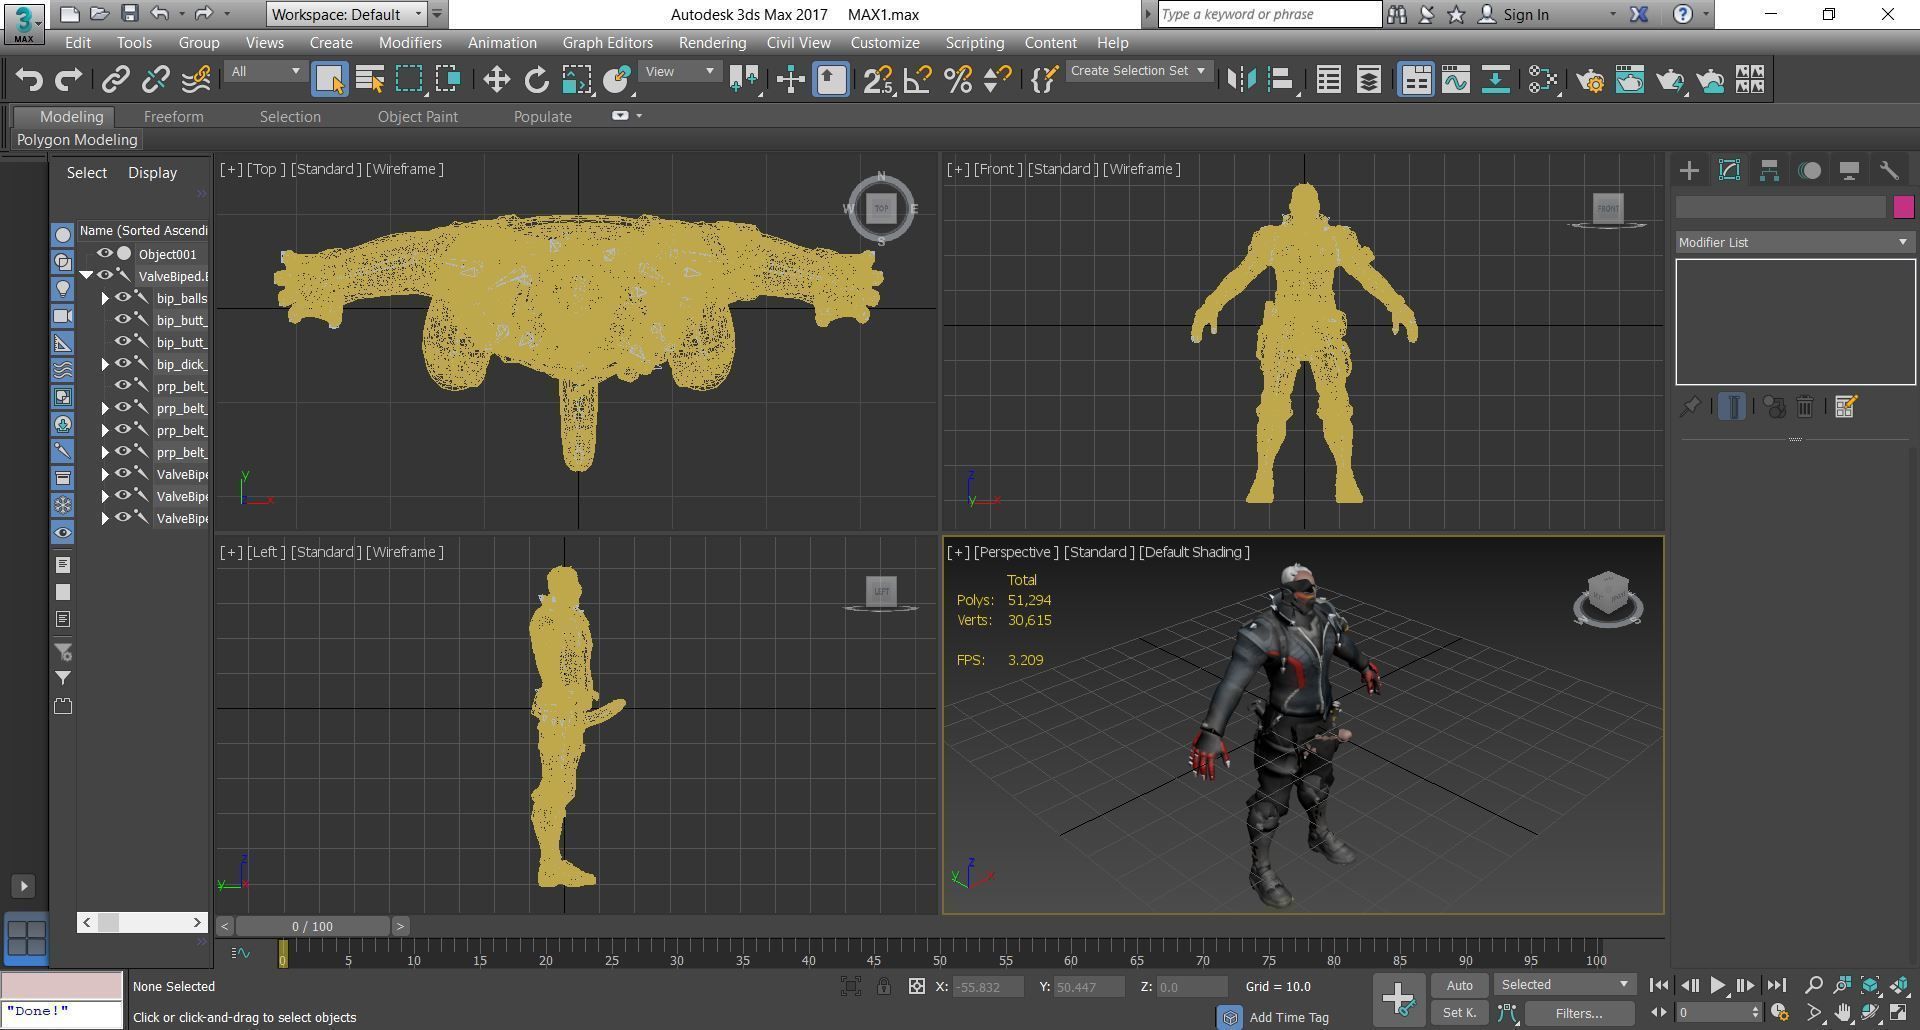This screenshot has height=1030, width=1920.
Task: Open the key Filters button
Action: (1579, 1013)
